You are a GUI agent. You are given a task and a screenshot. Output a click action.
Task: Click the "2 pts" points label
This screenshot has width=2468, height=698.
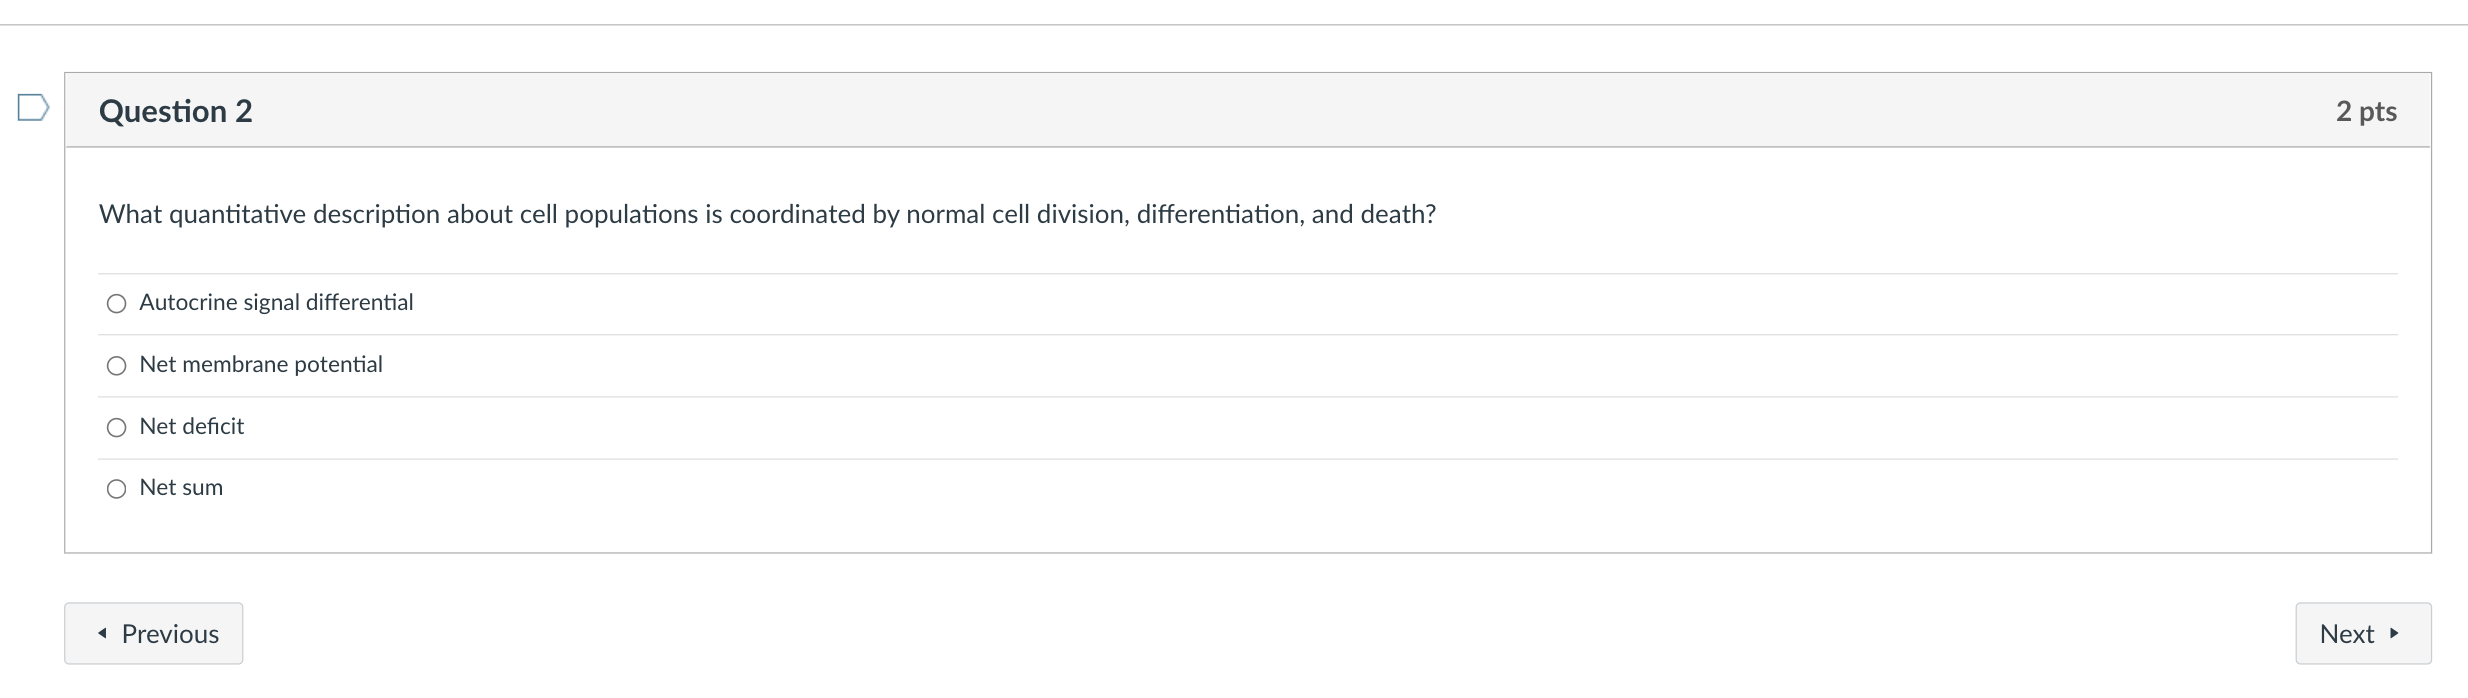tap(2366, 111)
